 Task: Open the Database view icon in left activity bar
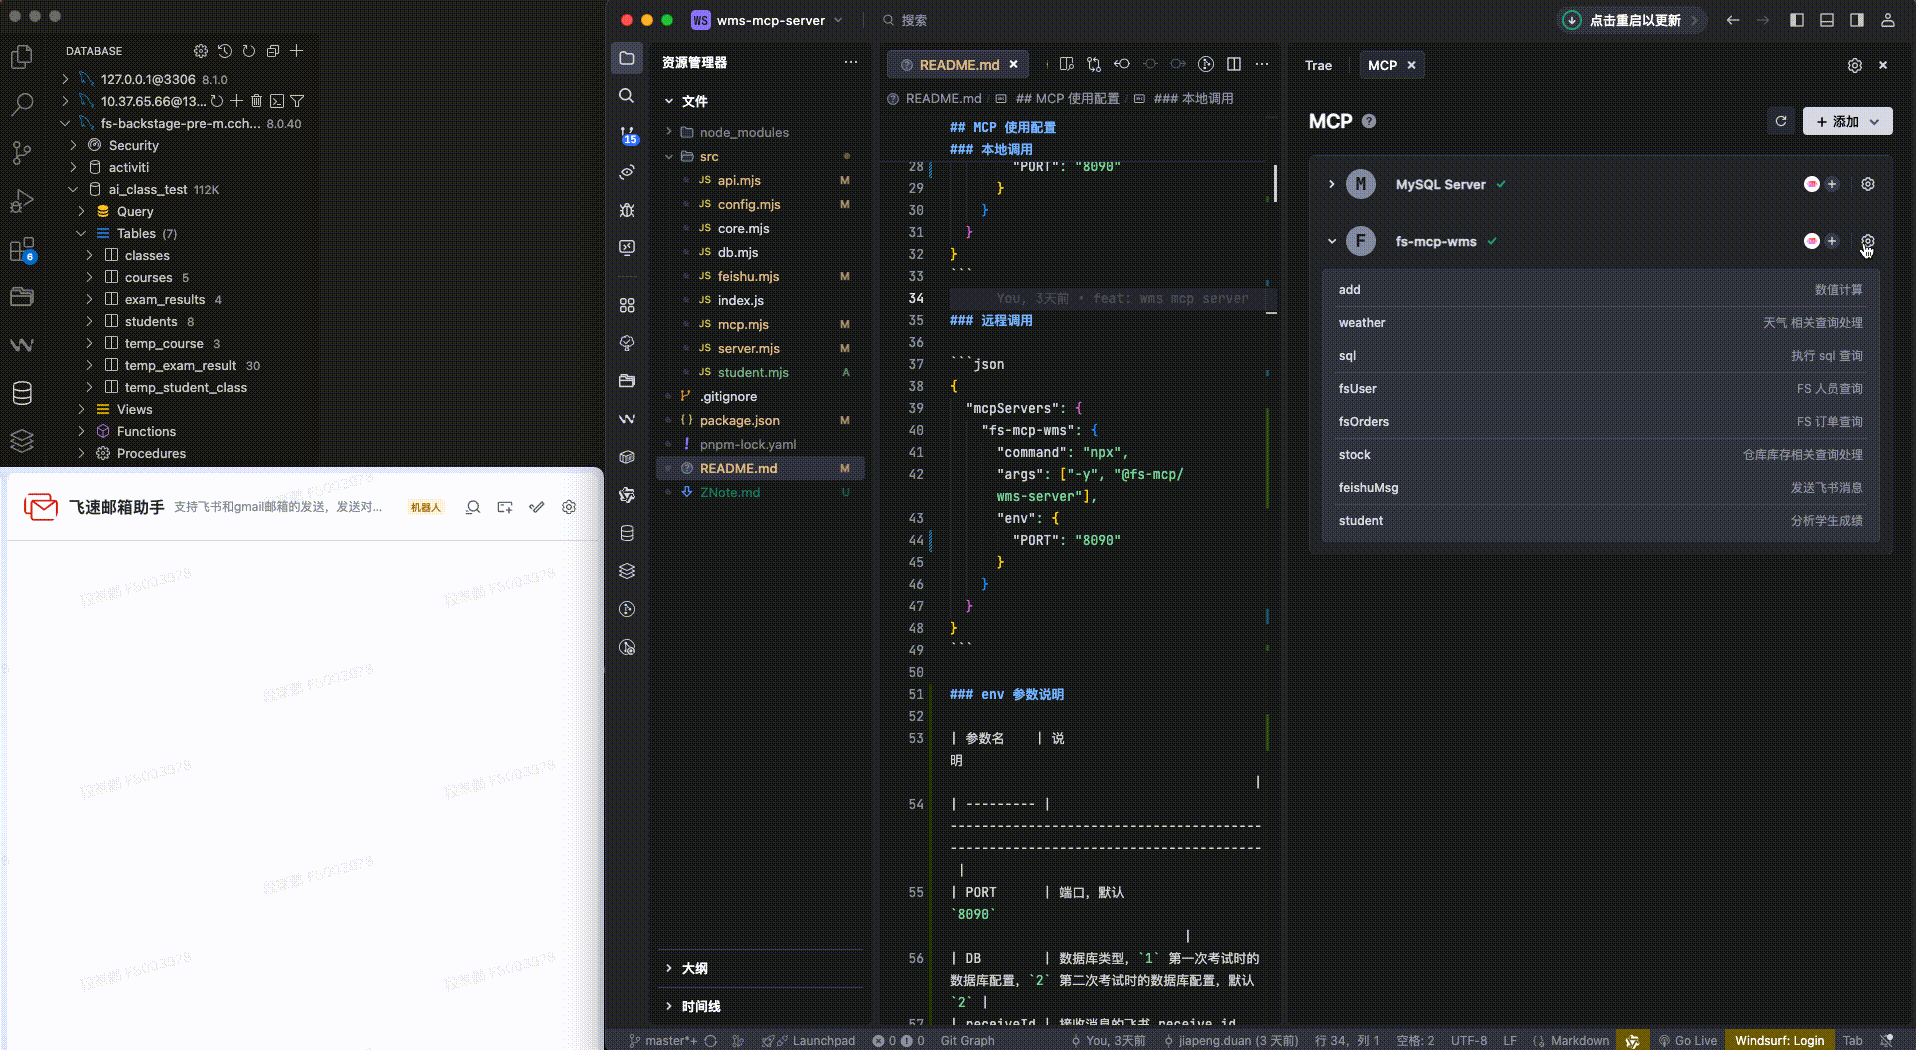[x=22, y=394]
